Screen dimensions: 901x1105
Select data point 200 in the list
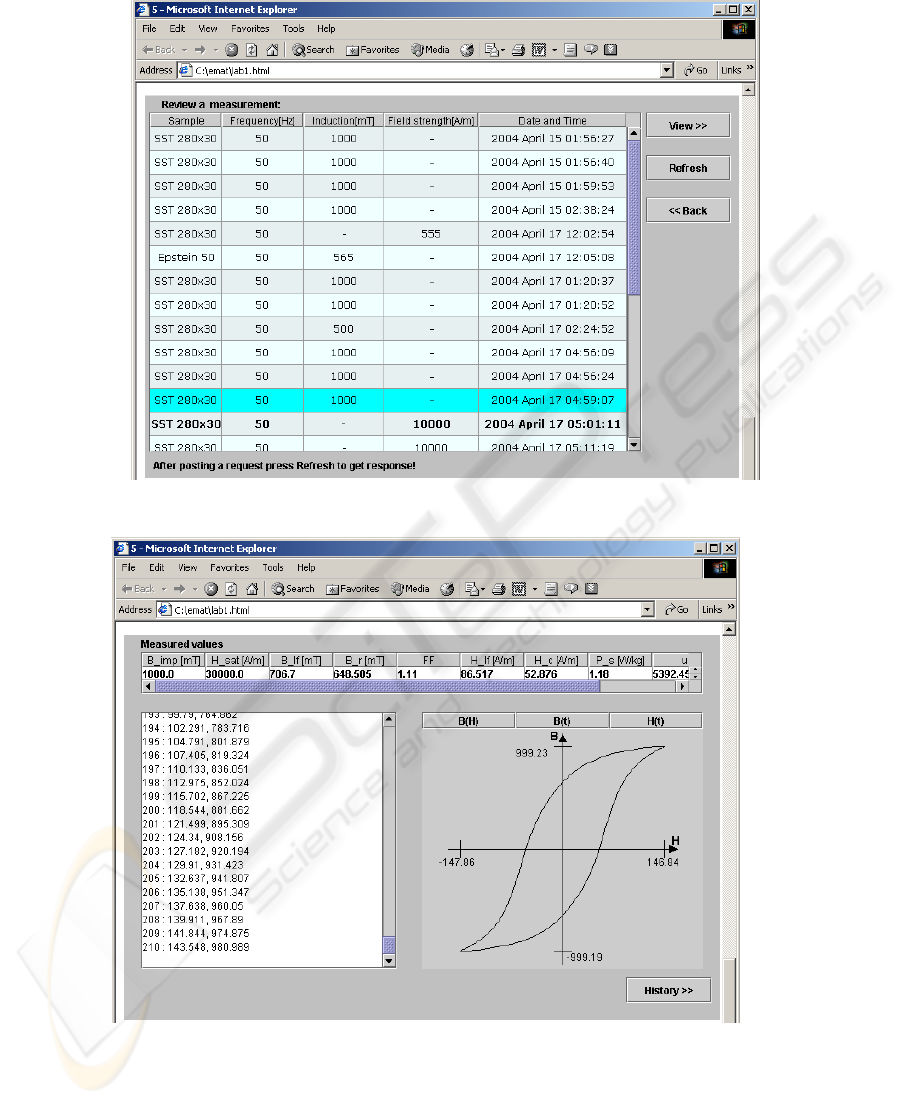196,810
